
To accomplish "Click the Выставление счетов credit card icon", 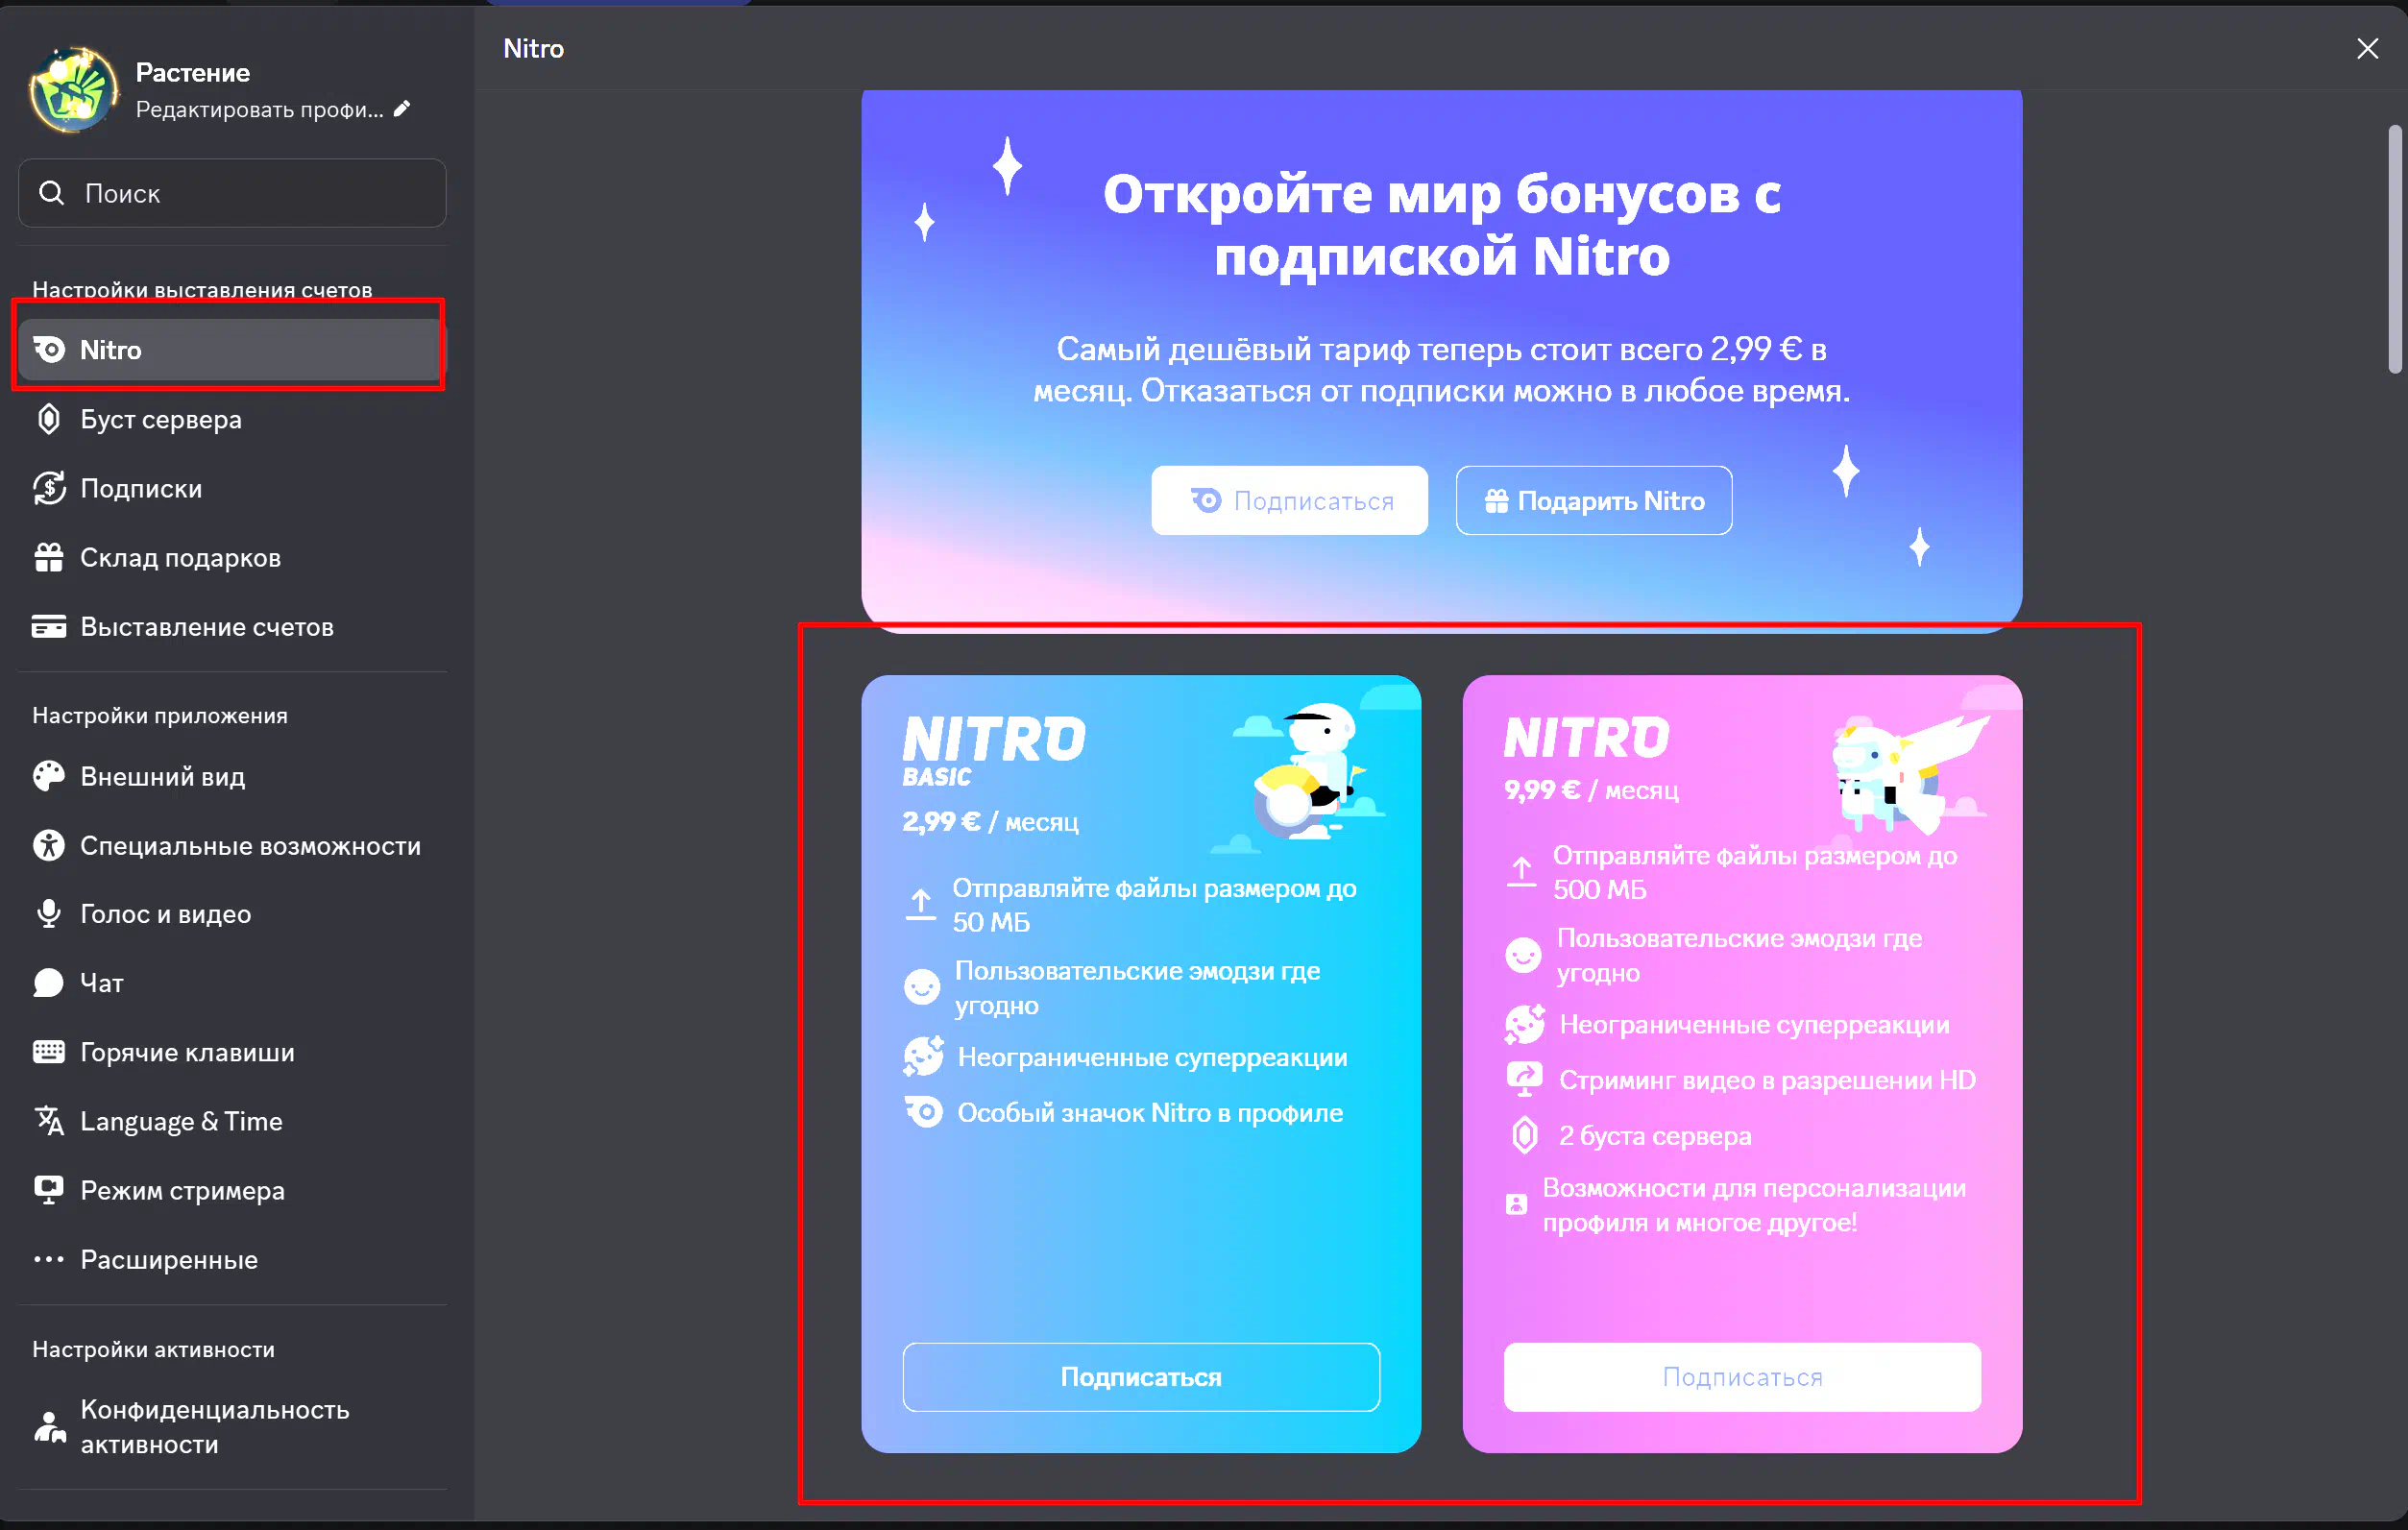I will click(48, 627).
